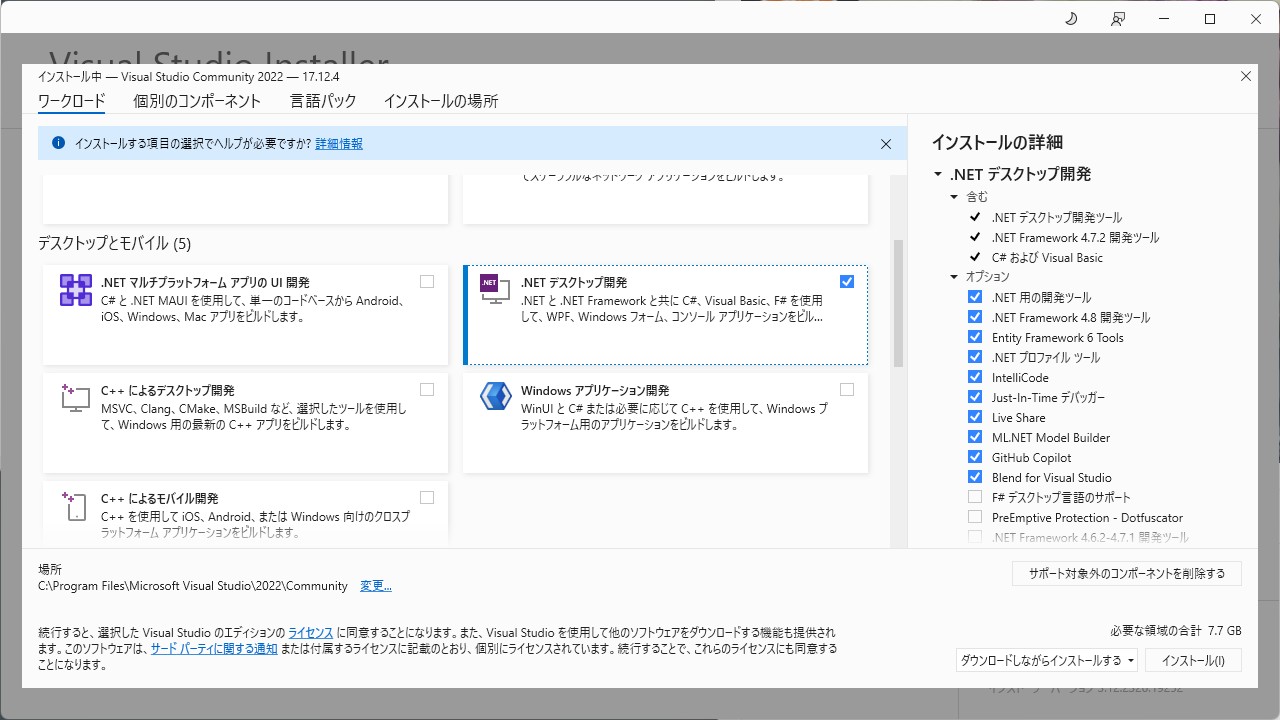The image size is (1280, 720).
Task: Click the feedback icon in title bar
Action: [1117, 19]
